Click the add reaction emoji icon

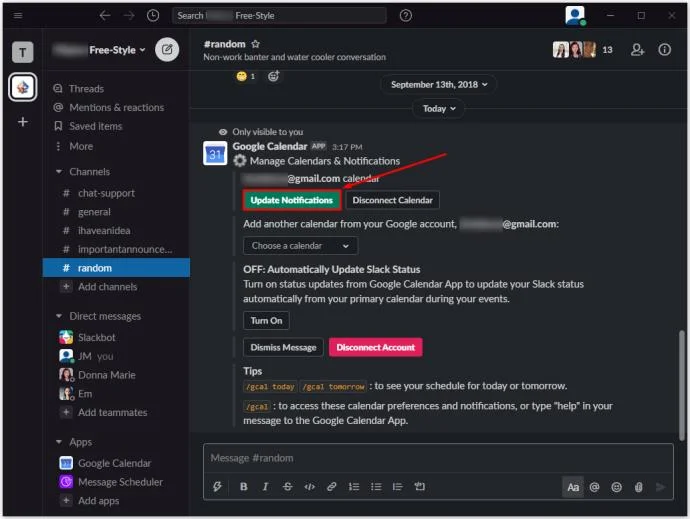pyautogui.click(x=273, y=76)
